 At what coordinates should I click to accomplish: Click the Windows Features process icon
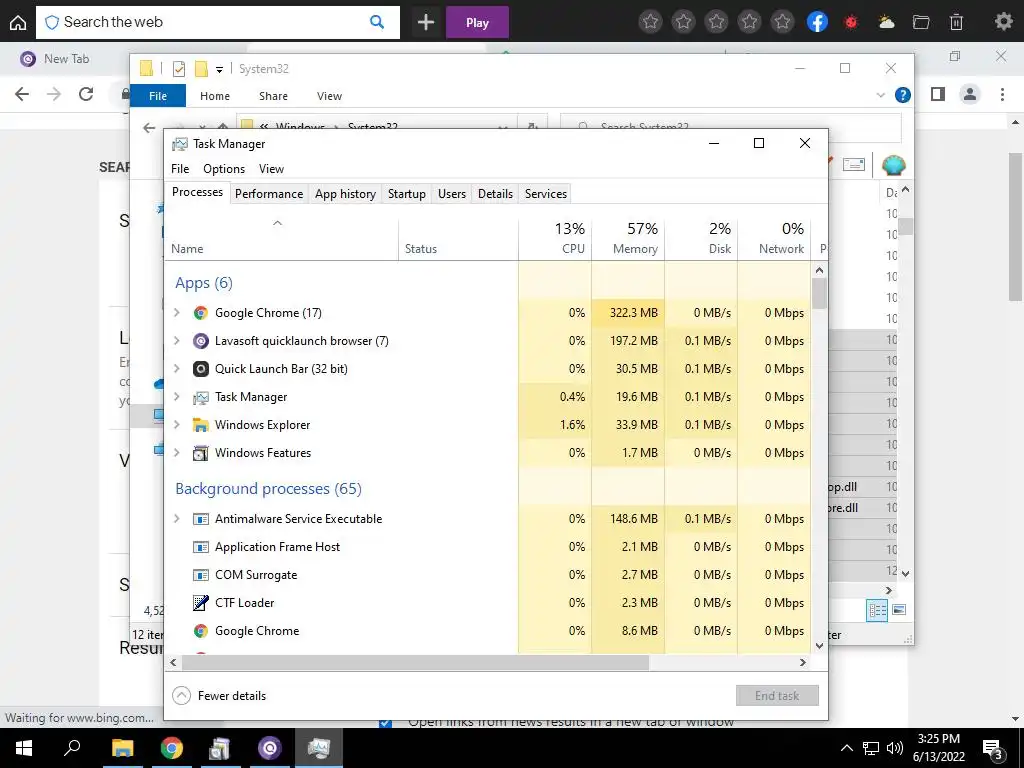(x=200, y=453)
